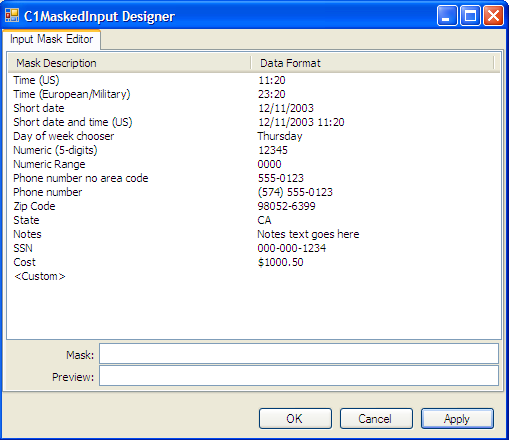Click the C1MaskedInput Designer title bar icon
Screen dimensions: 509x440
12,15
